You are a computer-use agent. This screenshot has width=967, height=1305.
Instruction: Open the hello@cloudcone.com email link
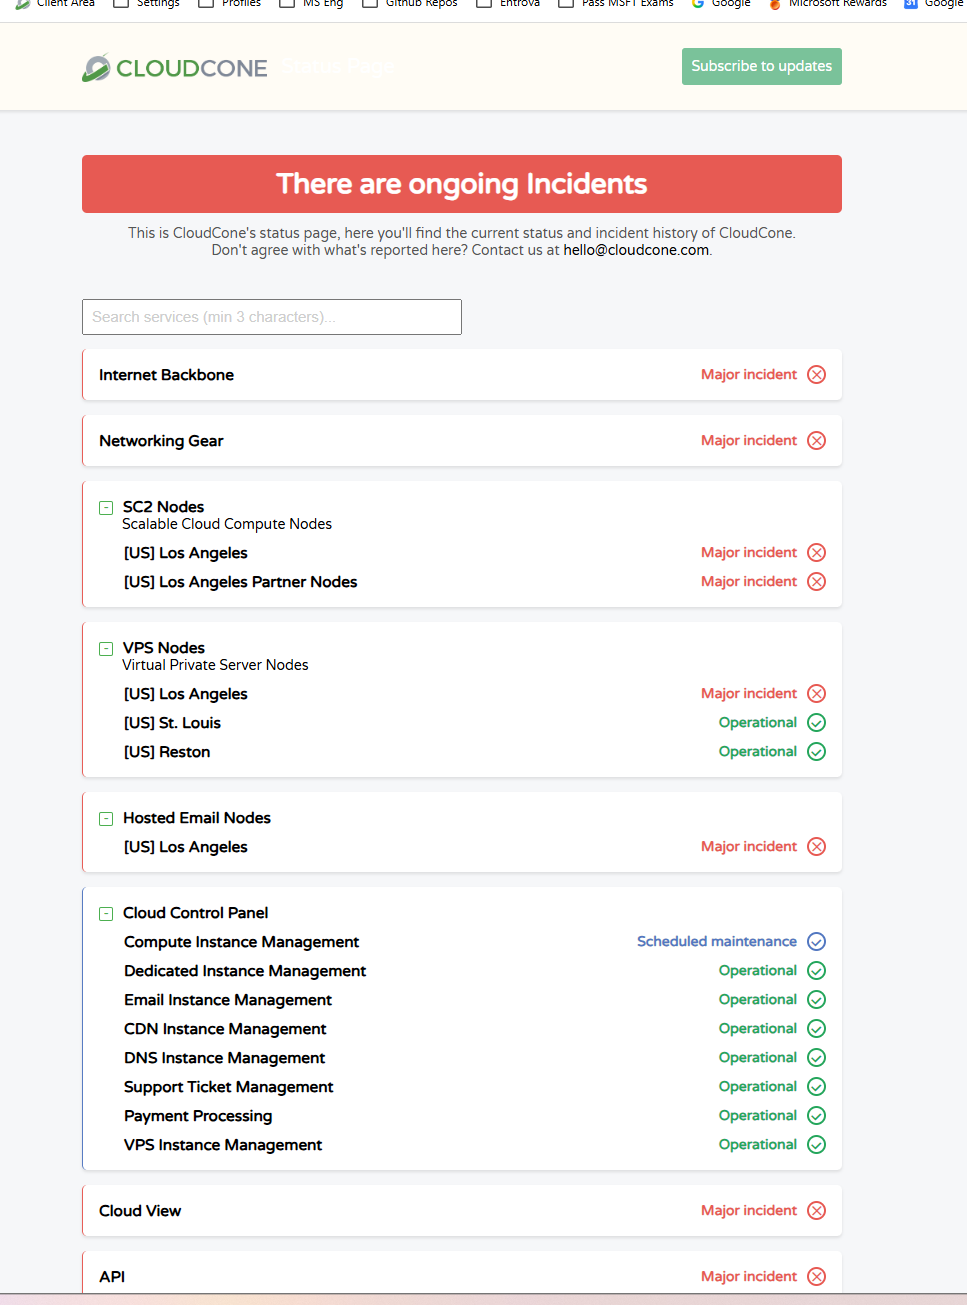(x=636, y=250)
